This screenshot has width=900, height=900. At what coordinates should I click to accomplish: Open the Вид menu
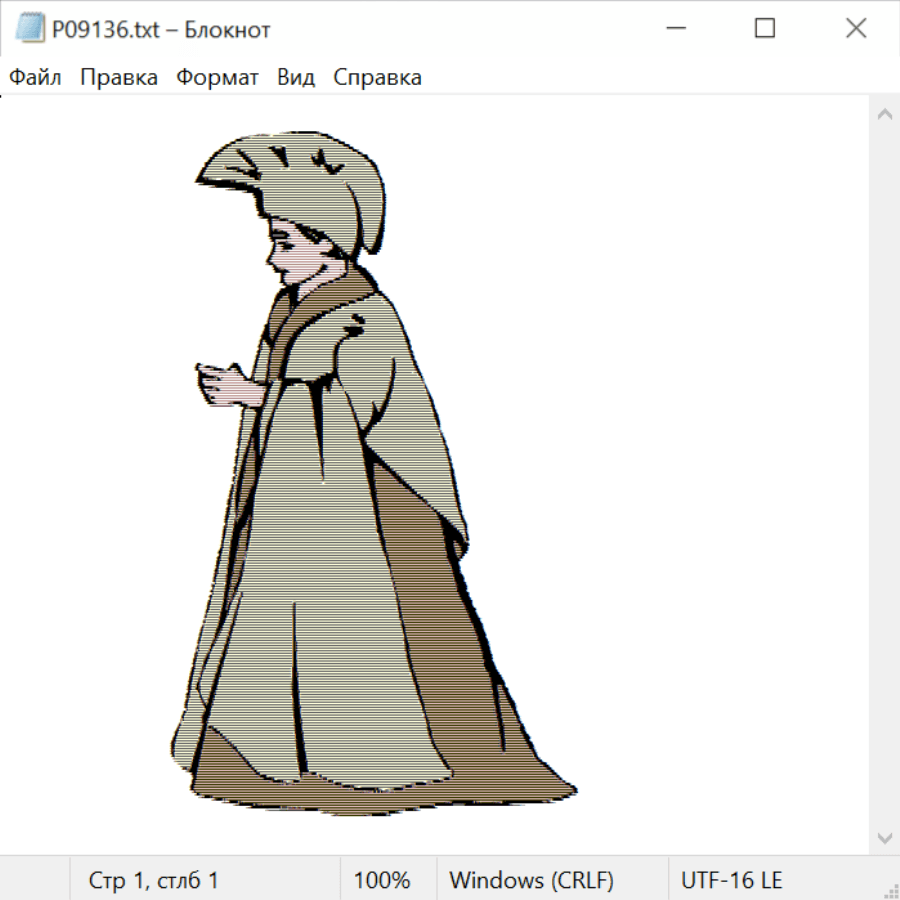(x=295, y=78)
